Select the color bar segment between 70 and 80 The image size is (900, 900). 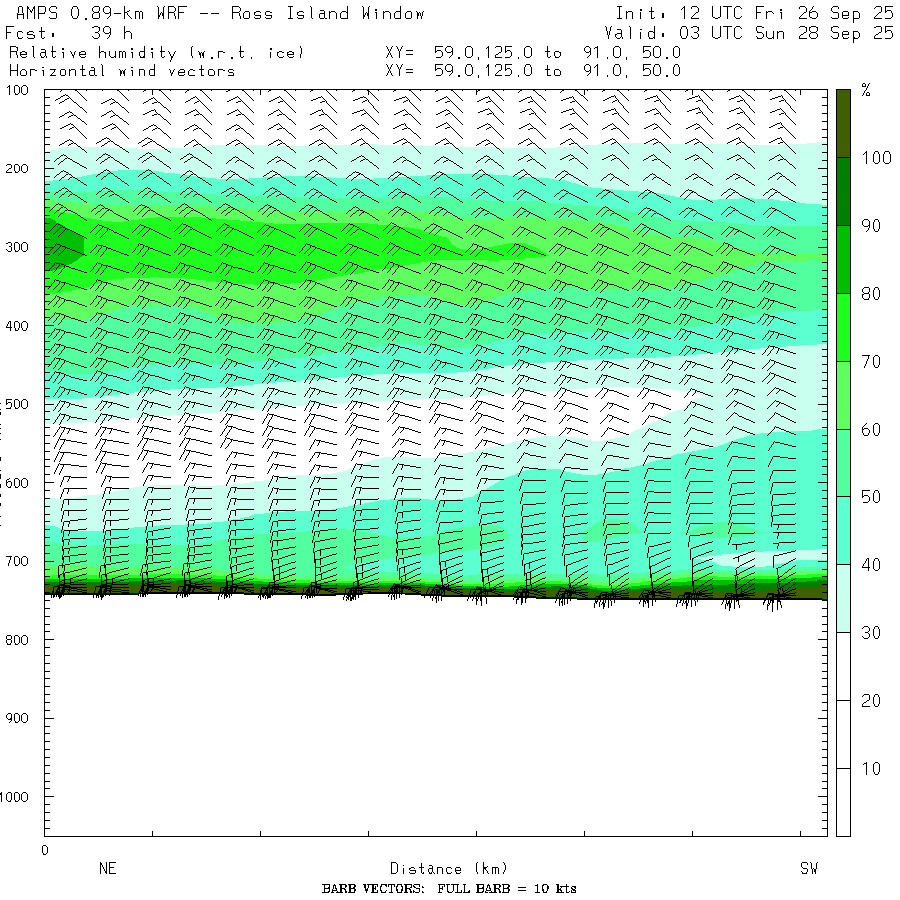click(843, 327)
